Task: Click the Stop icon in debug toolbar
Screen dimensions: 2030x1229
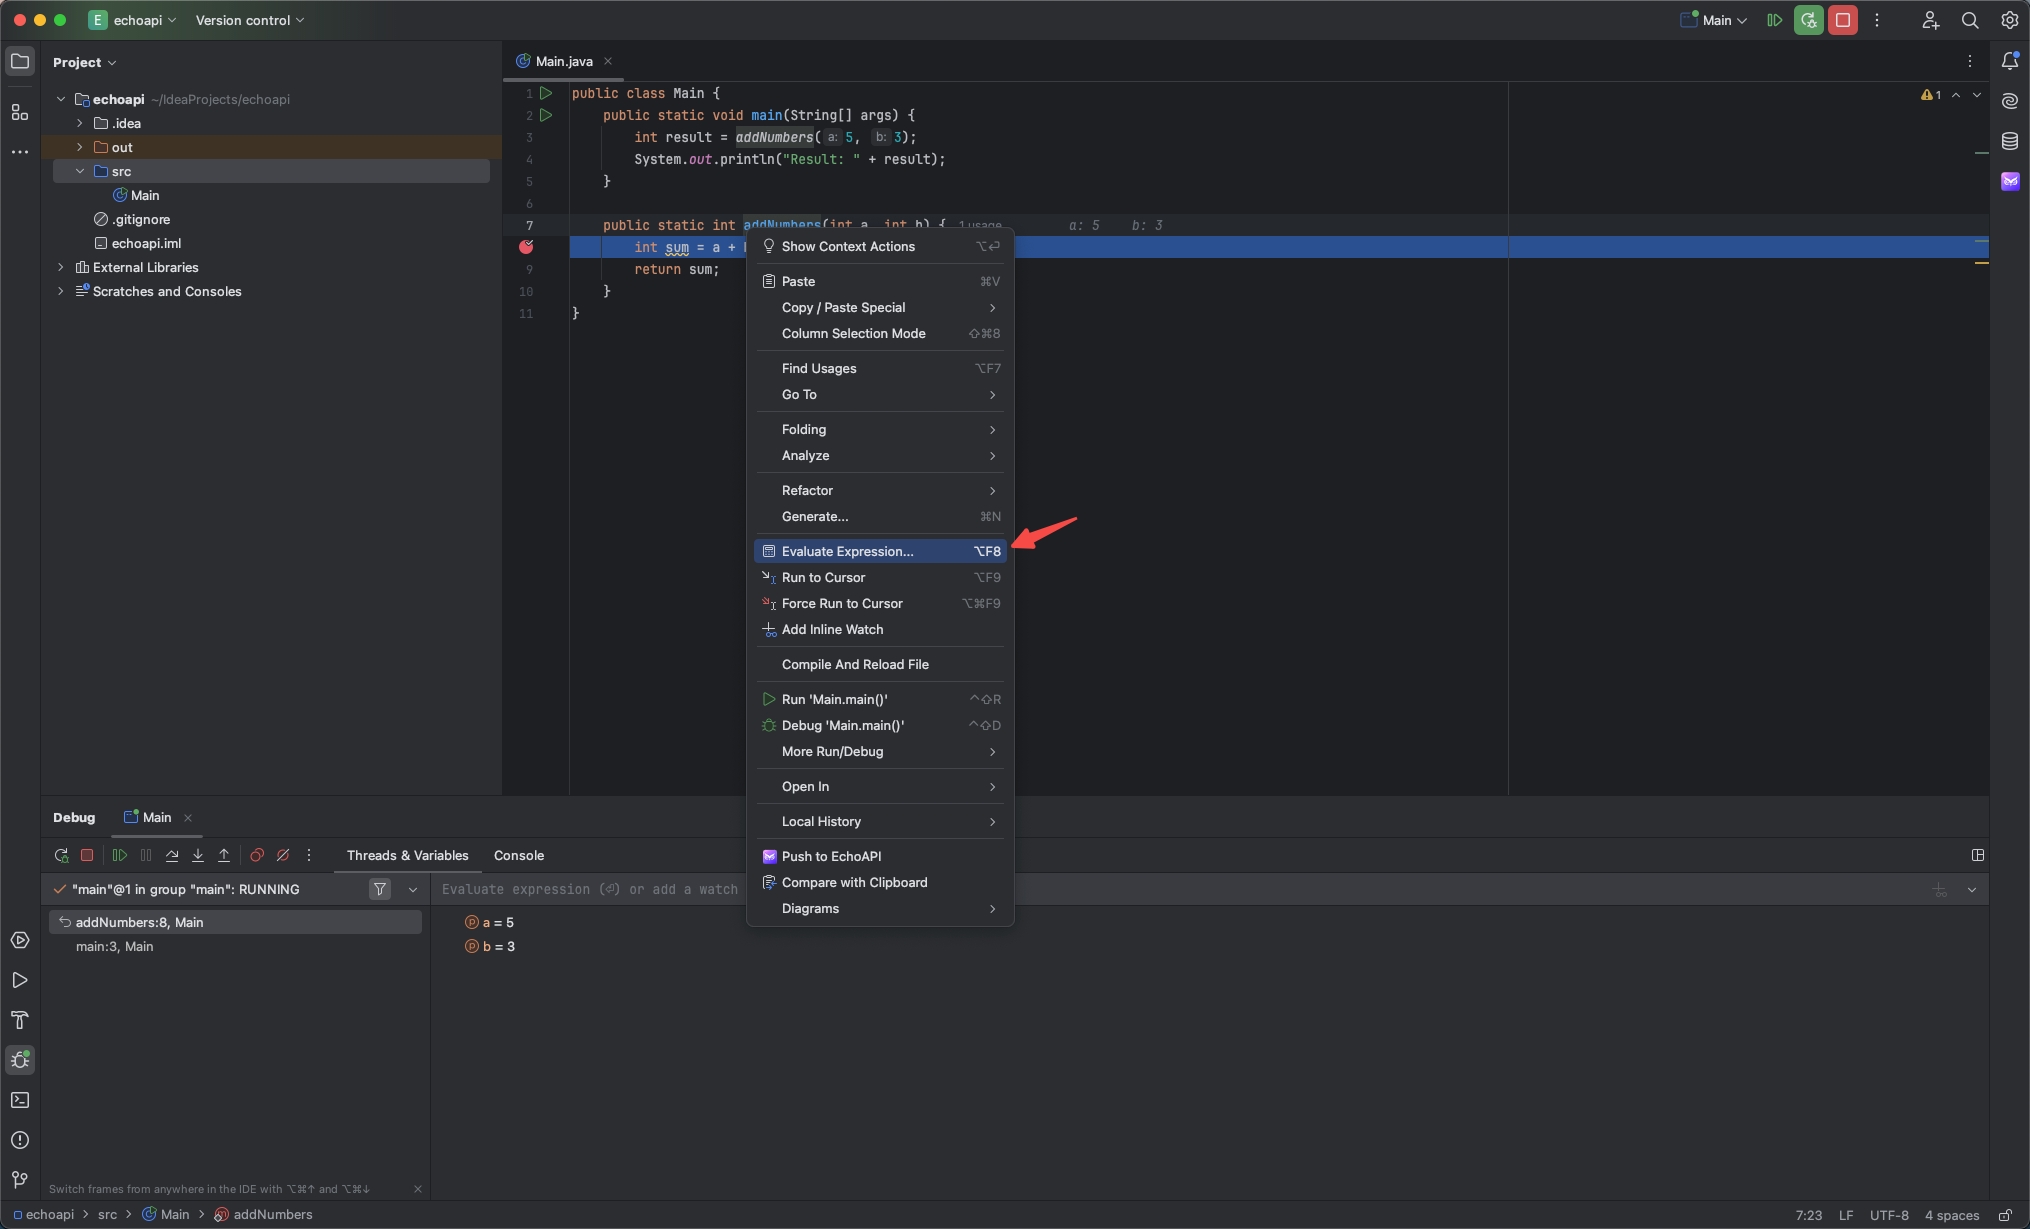Action: (87, 856)
